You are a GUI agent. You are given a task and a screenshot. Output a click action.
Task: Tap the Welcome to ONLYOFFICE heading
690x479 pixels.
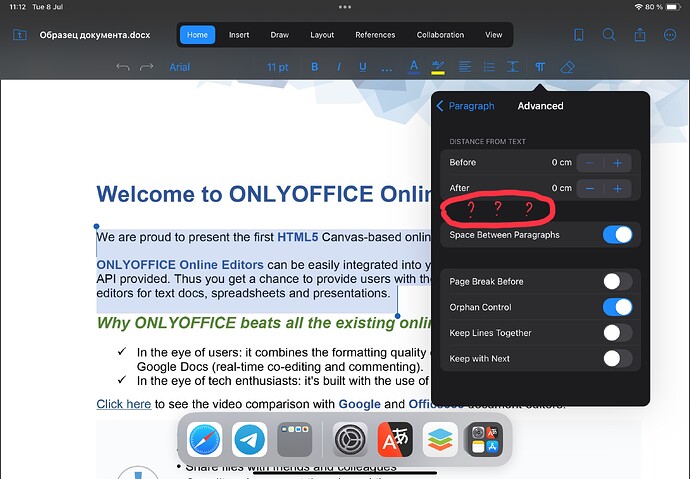point(263,194)
